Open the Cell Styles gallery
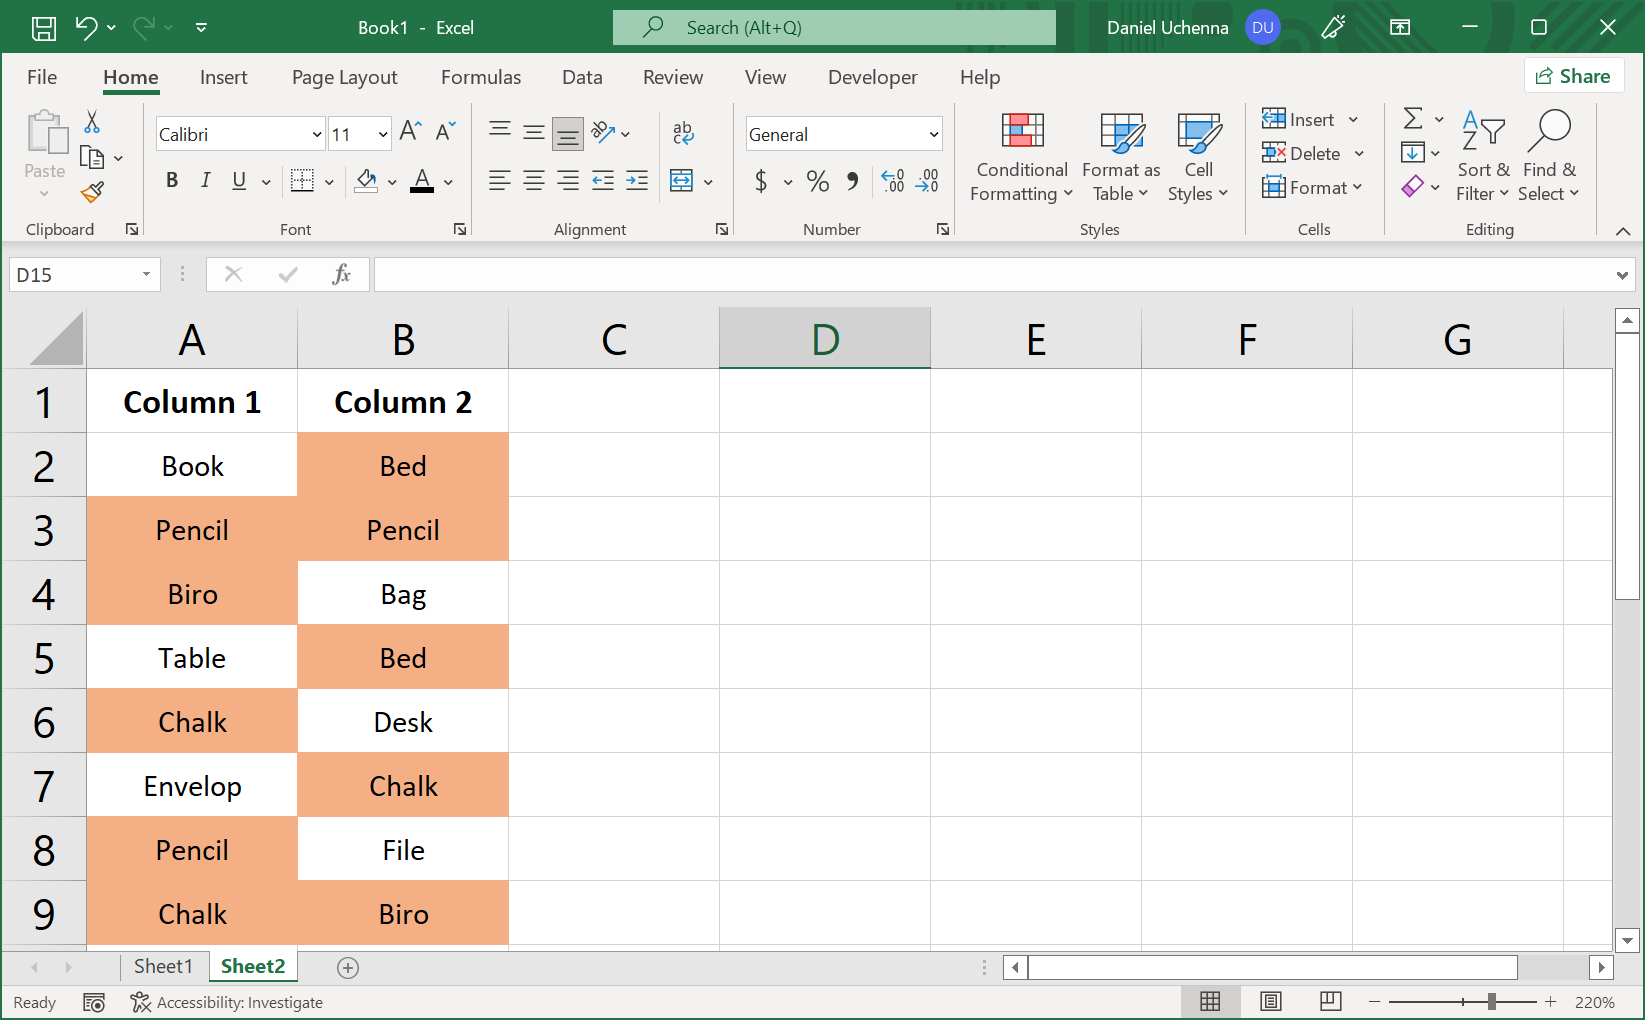 click(1197, 157)
